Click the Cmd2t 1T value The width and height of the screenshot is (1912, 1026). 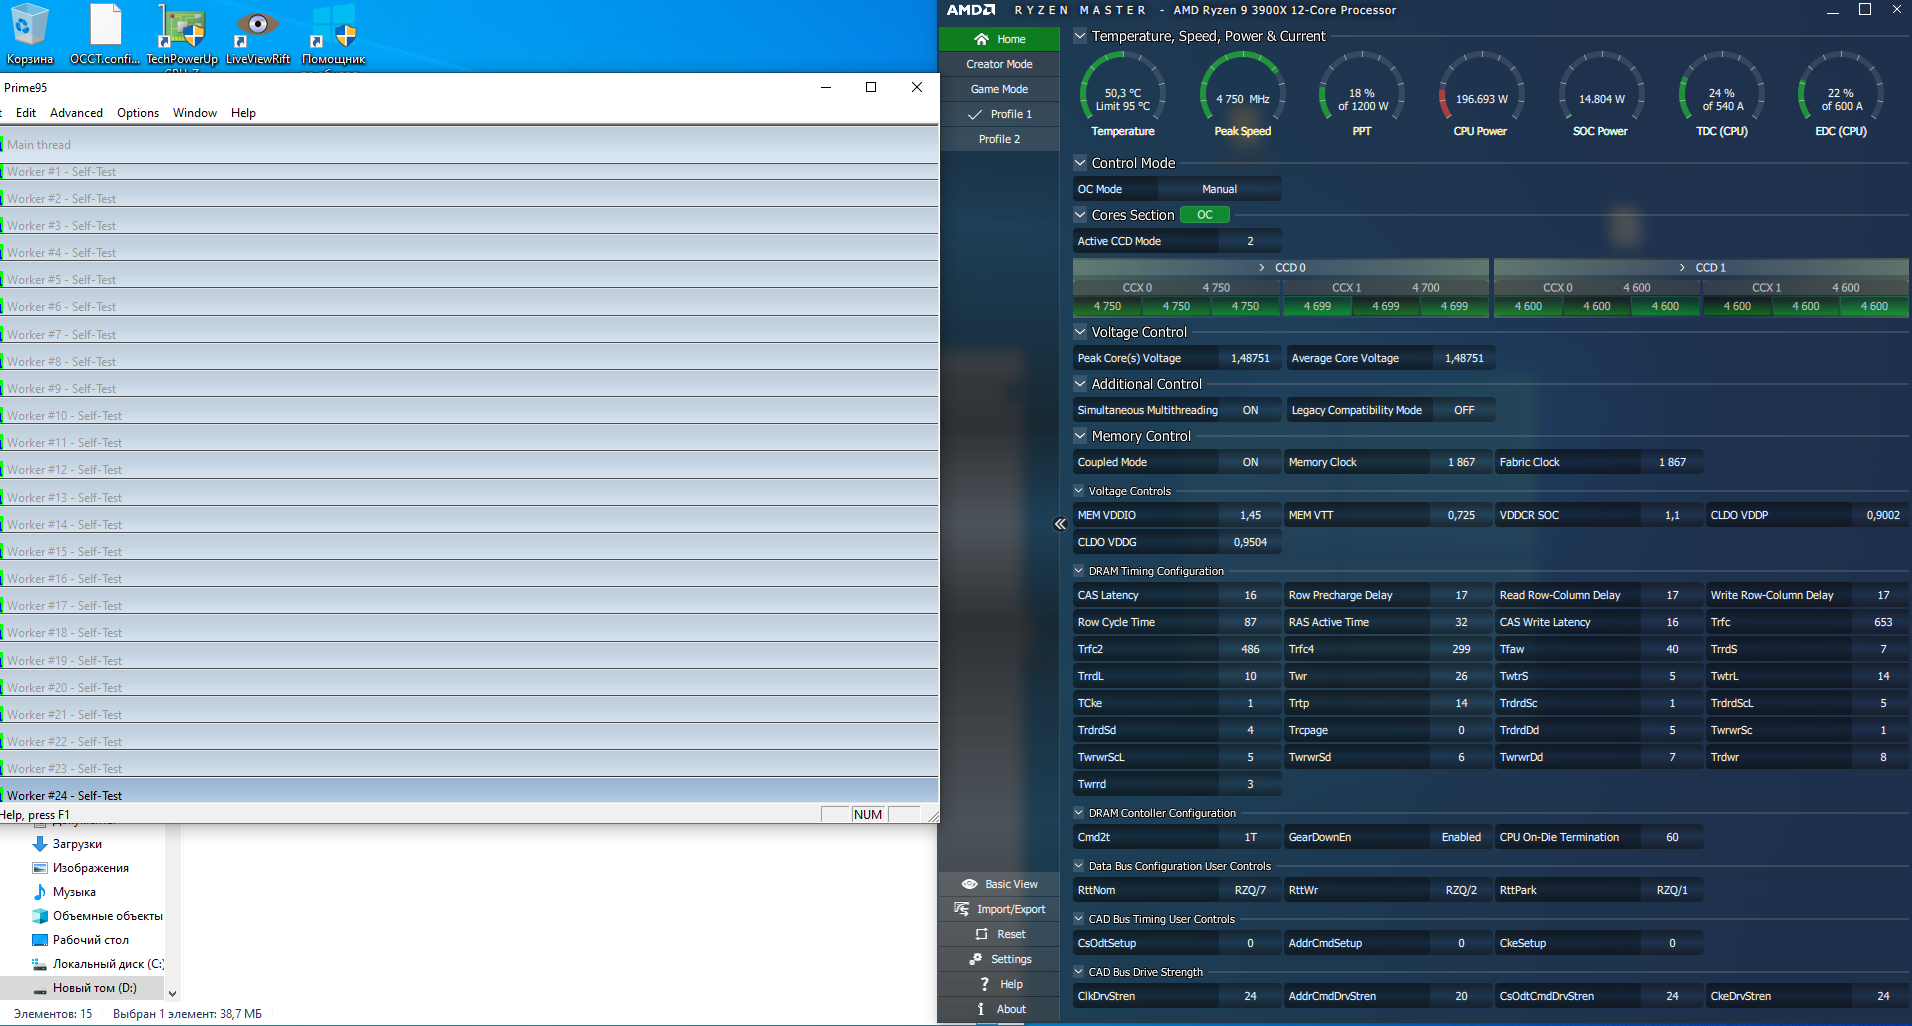click(1250, 837)
